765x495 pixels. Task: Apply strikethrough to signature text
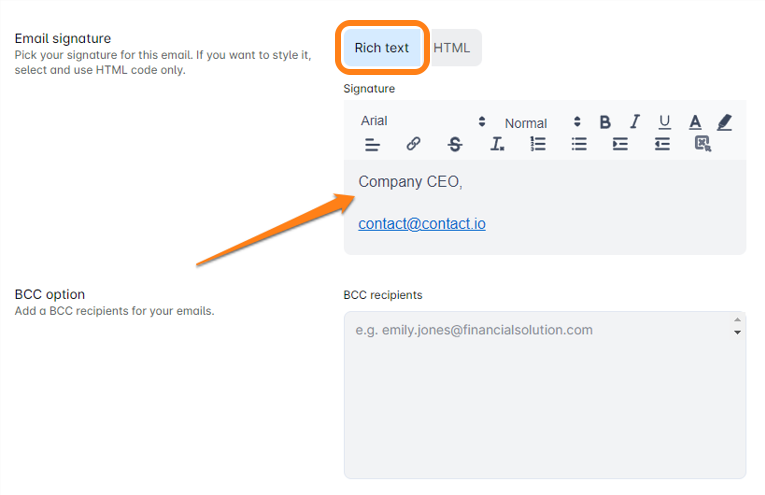pyautogui.click(x=455, y=144)
